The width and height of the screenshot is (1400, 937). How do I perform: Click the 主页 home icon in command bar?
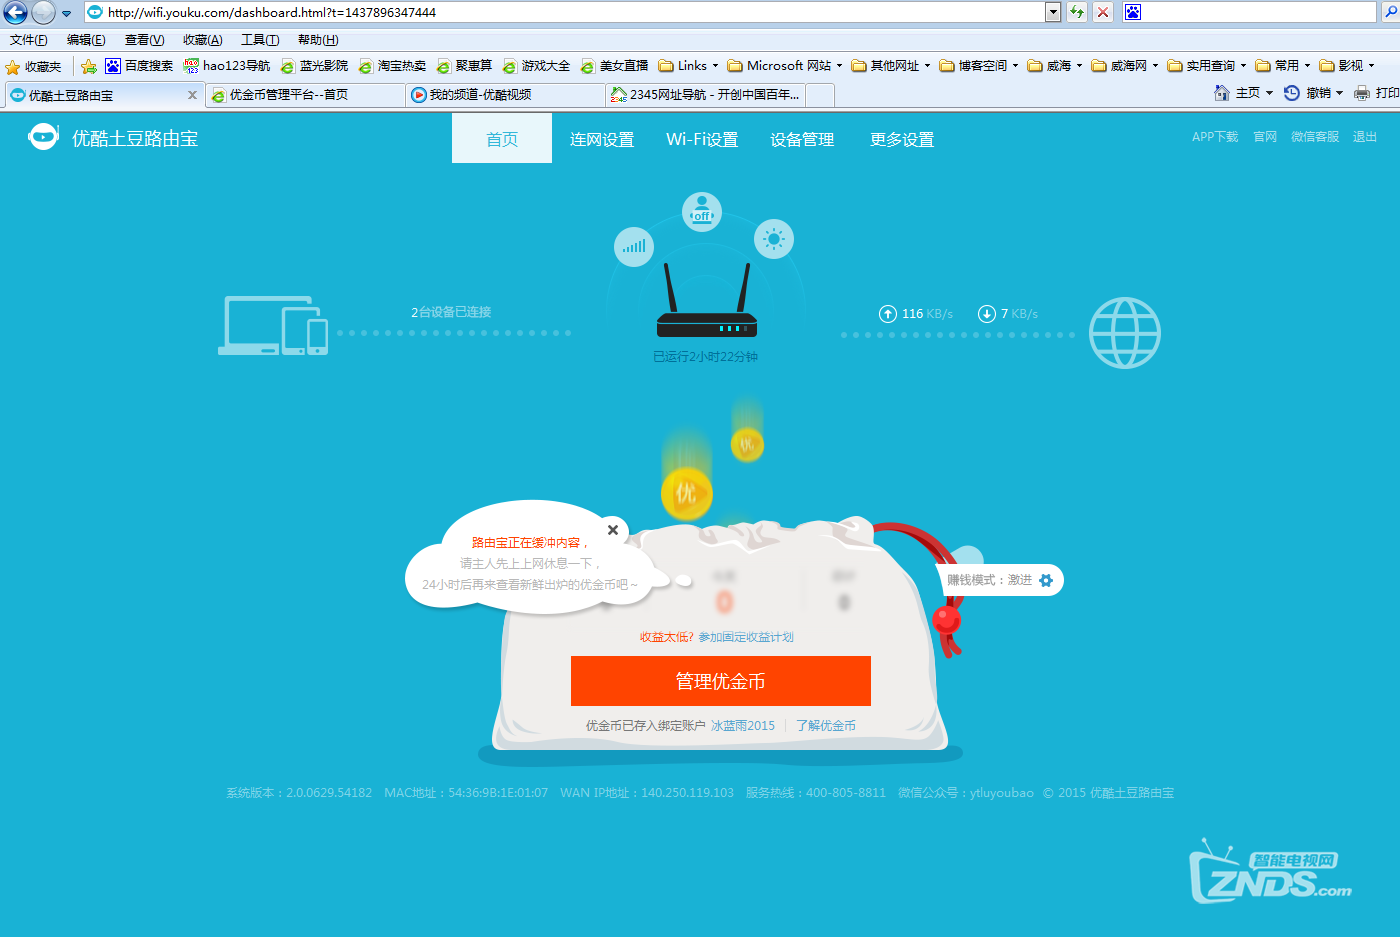pos(1221,93)
